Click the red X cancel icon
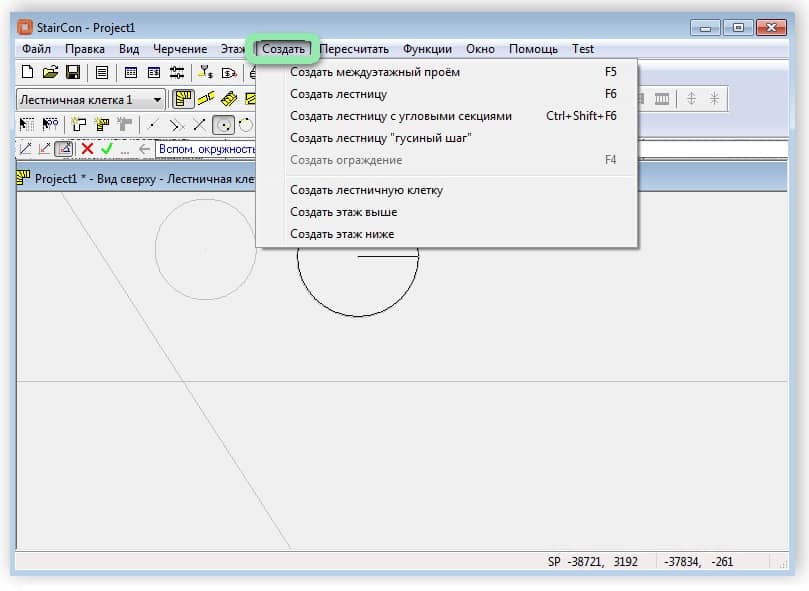 click(x=87, y=149)
